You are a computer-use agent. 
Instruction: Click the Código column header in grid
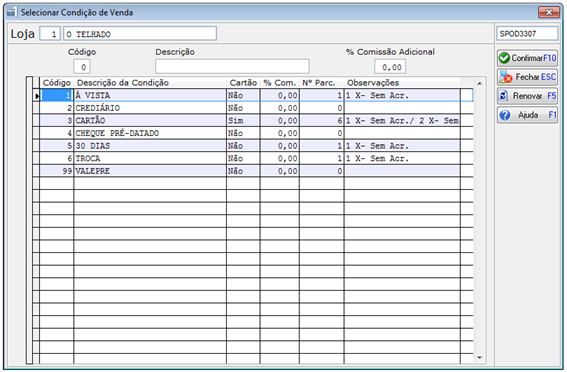pos(56,83)
